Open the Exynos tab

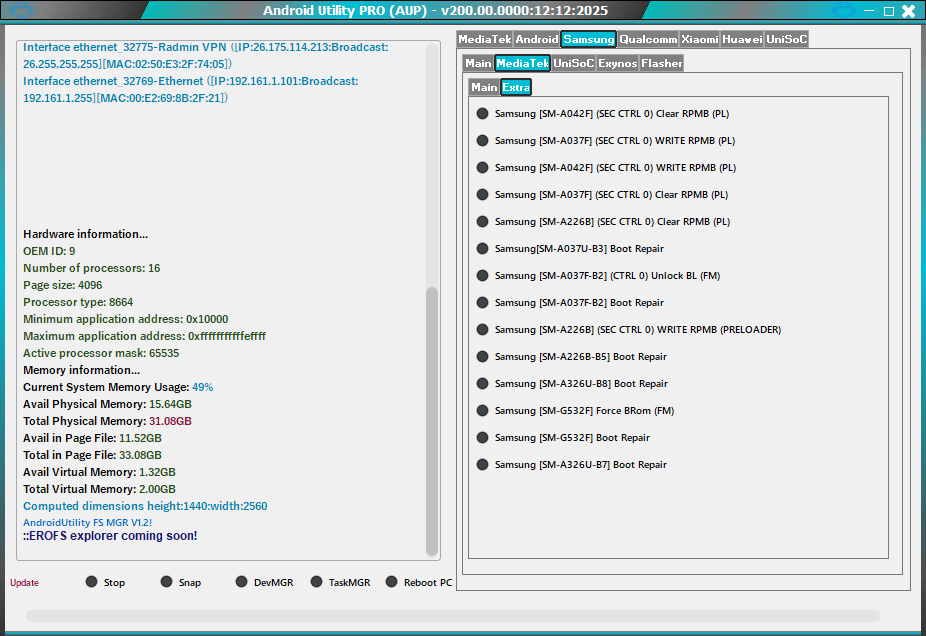[x=618, y=62]
